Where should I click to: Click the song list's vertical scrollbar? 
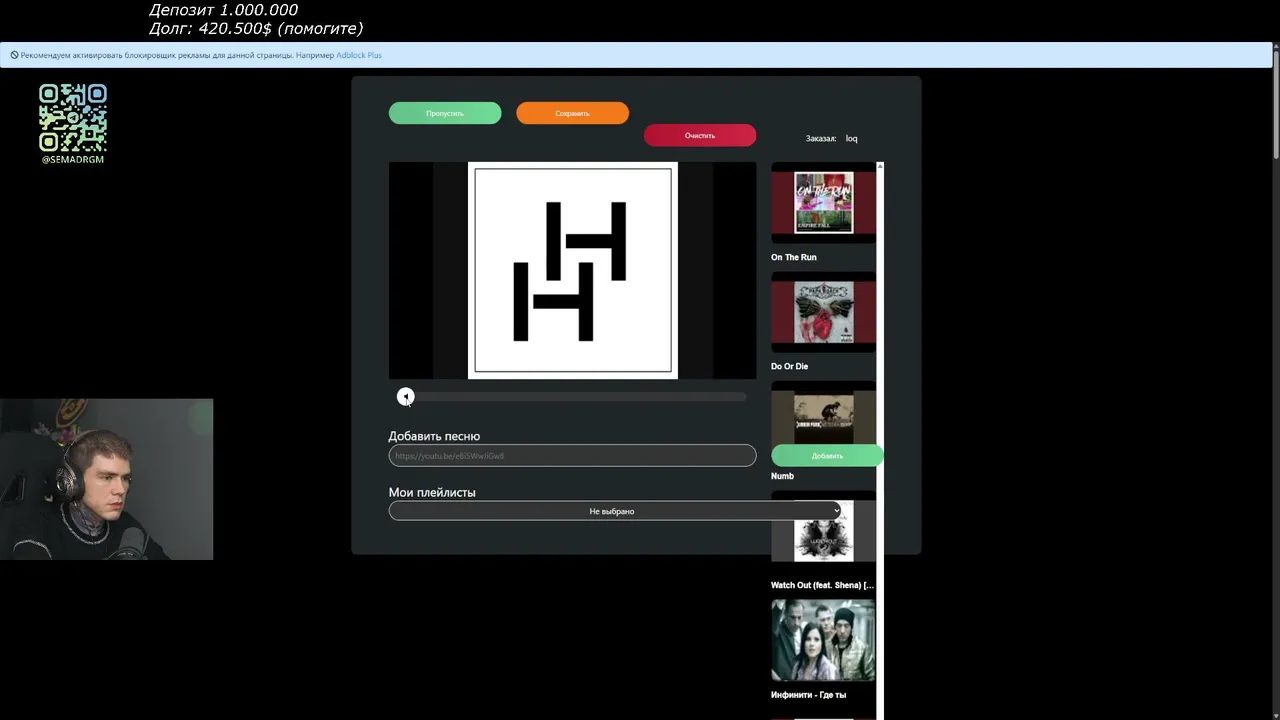click(880, 440)
